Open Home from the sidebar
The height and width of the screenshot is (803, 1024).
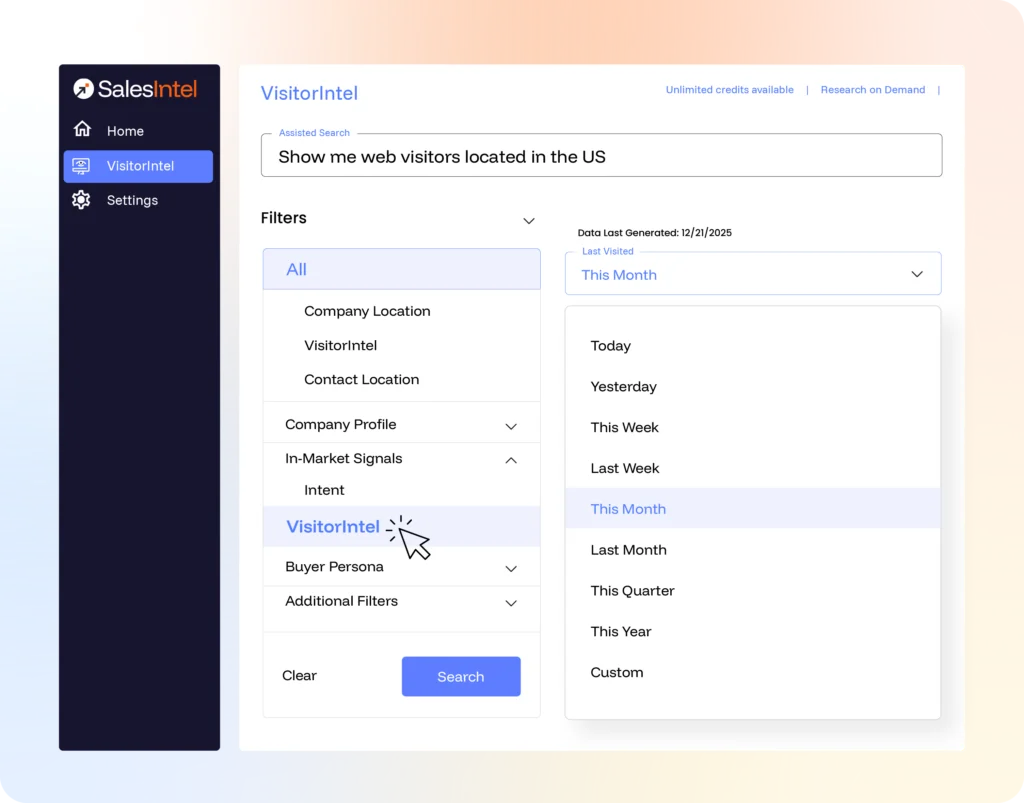coord(125,131)
